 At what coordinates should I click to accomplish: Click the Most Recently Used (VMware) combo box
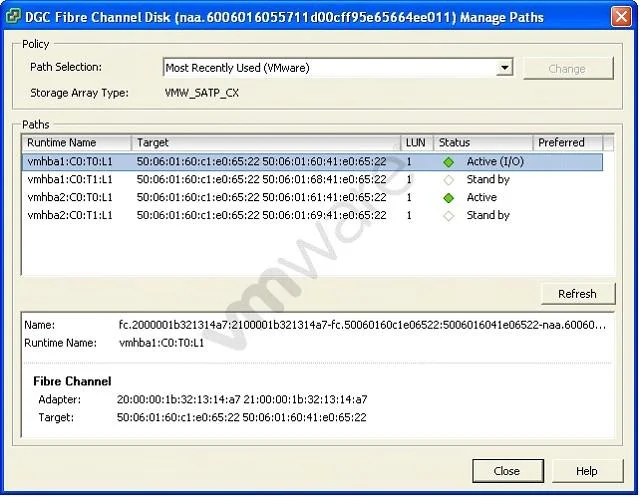[338, 67]
